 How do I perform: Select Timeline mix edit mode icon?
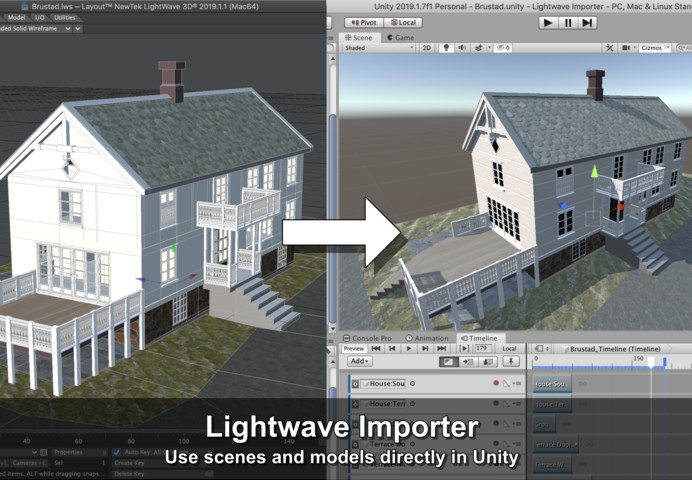click(448, 362)
